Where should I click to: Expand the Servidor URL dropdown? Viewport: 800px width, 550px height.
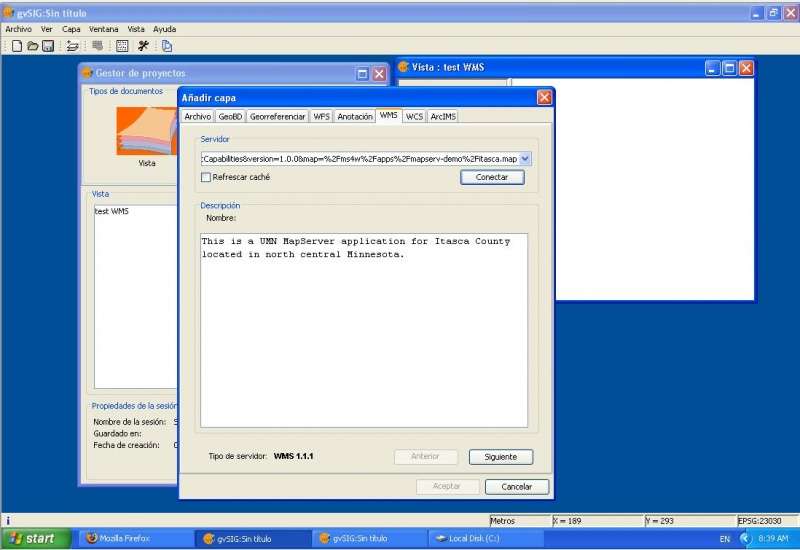coord(525,158)
